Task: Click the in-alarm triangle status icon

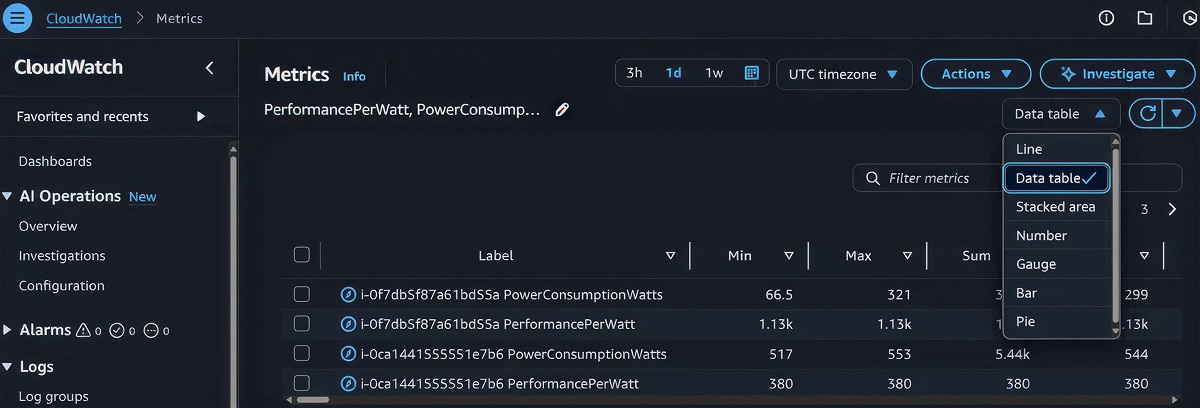Action: click(84, 330)
